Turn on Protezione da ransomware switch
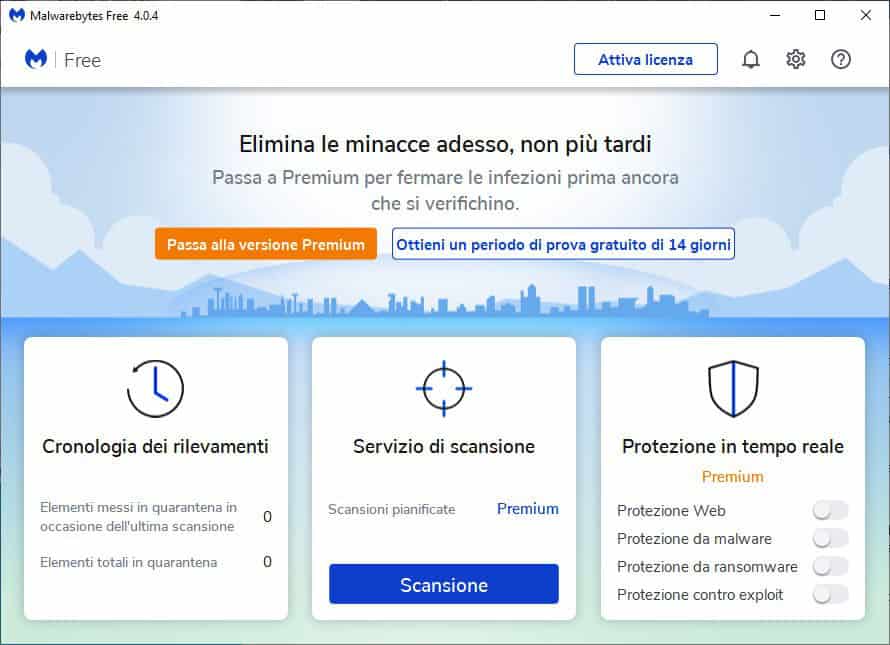This screenshot has height=645, width=890. [830, 567]
